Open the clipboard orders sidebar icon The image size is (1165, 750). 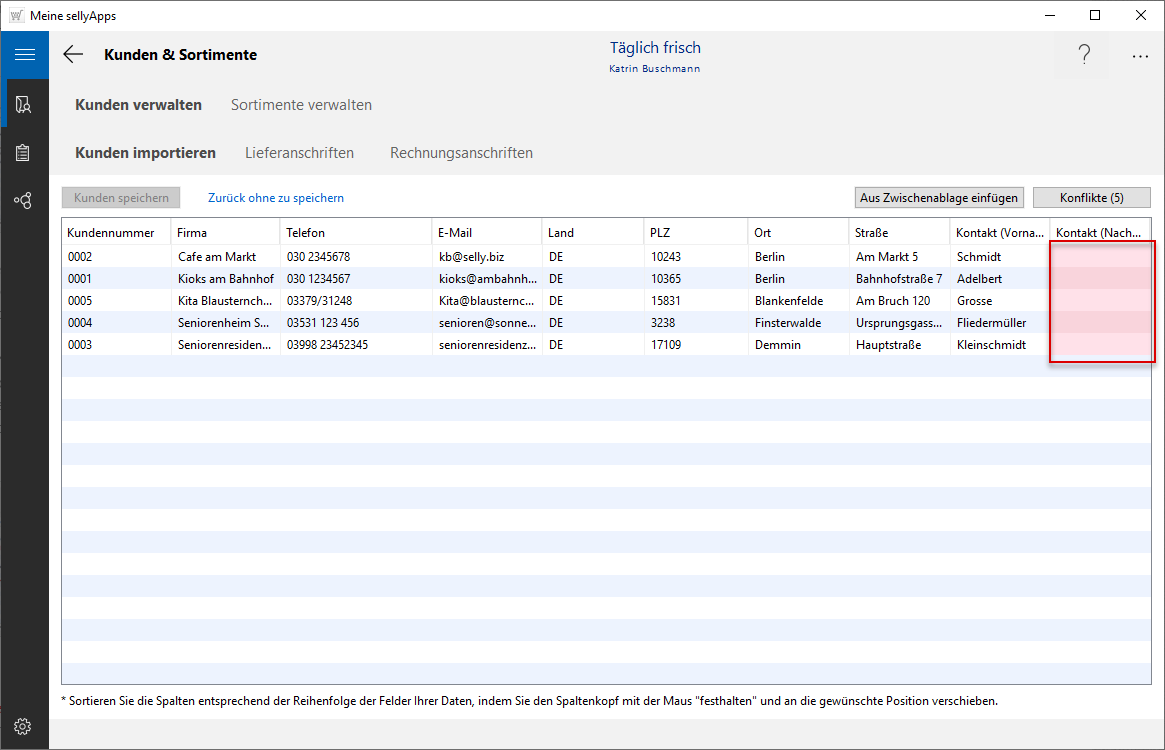coord(24,153)
